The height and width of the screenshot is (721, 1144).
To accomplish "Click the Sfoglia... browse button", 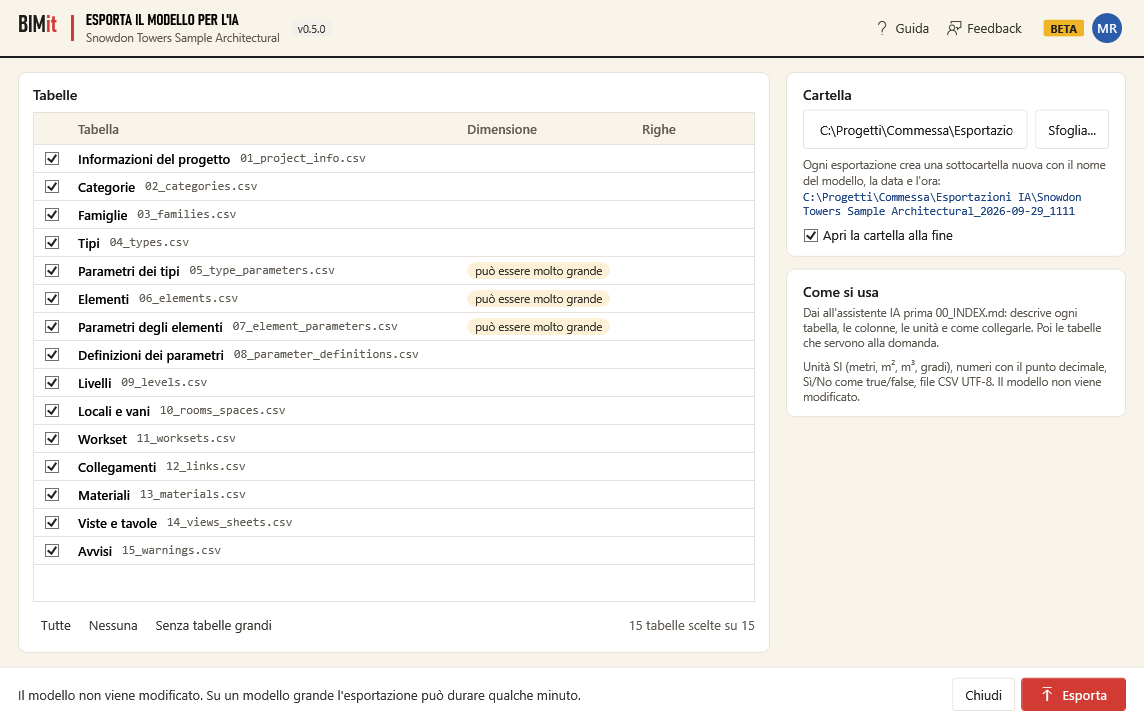I will coord(1071,130).
